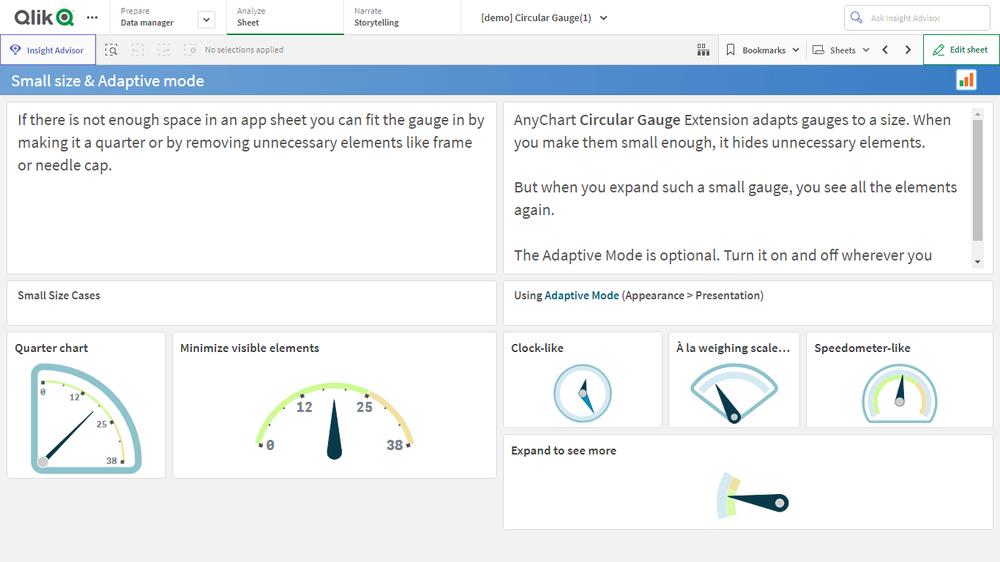Click the text box scrollbar down arrow

pos(977,261)
